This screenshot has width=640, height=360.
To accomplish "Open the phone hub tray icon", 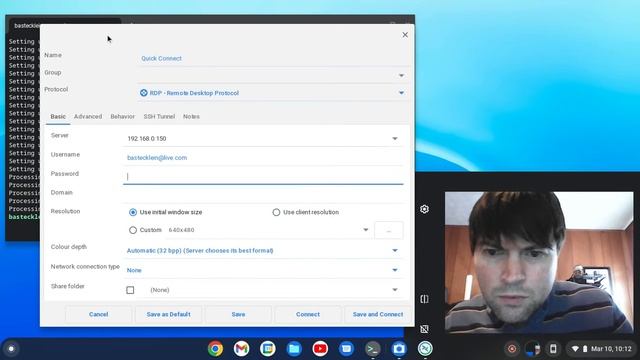I will (x=553, y=349).
